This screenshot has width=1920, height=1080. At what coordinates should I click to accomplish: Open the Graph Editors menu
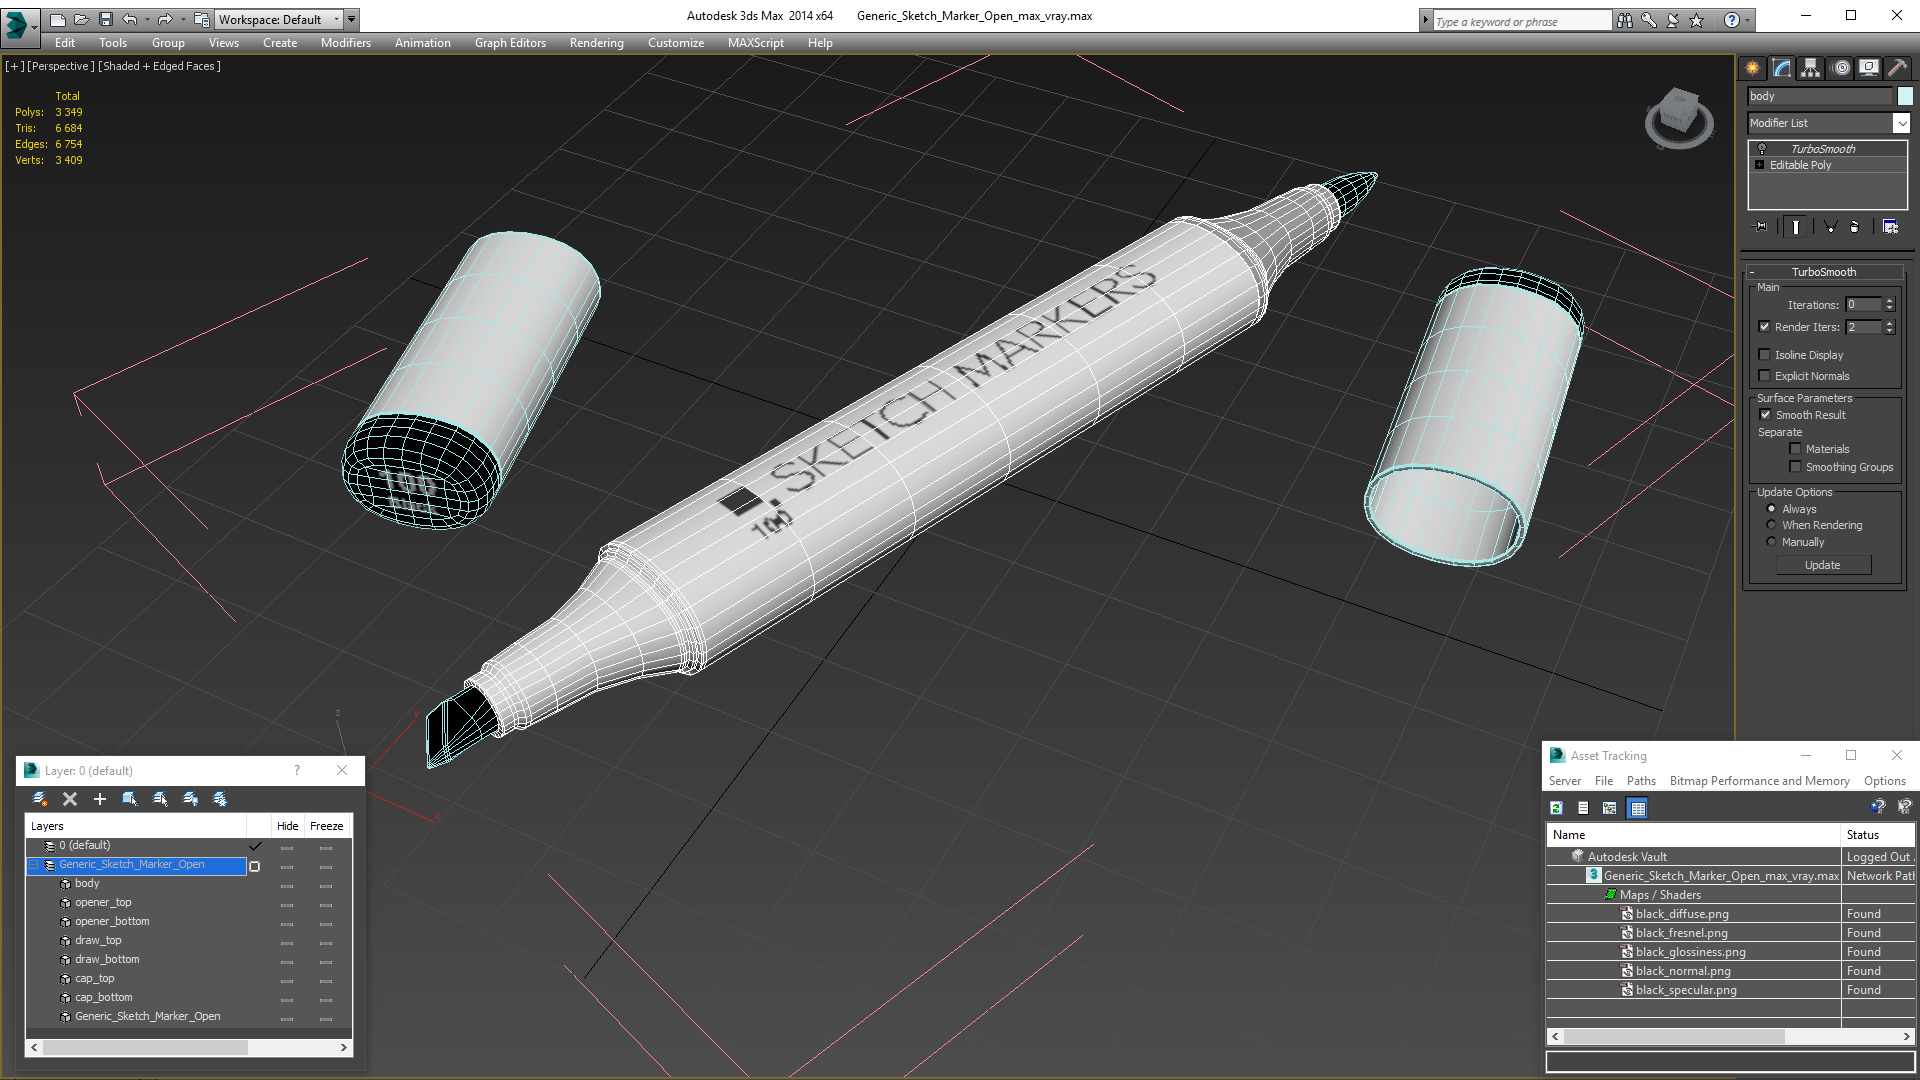coord(510,43)
